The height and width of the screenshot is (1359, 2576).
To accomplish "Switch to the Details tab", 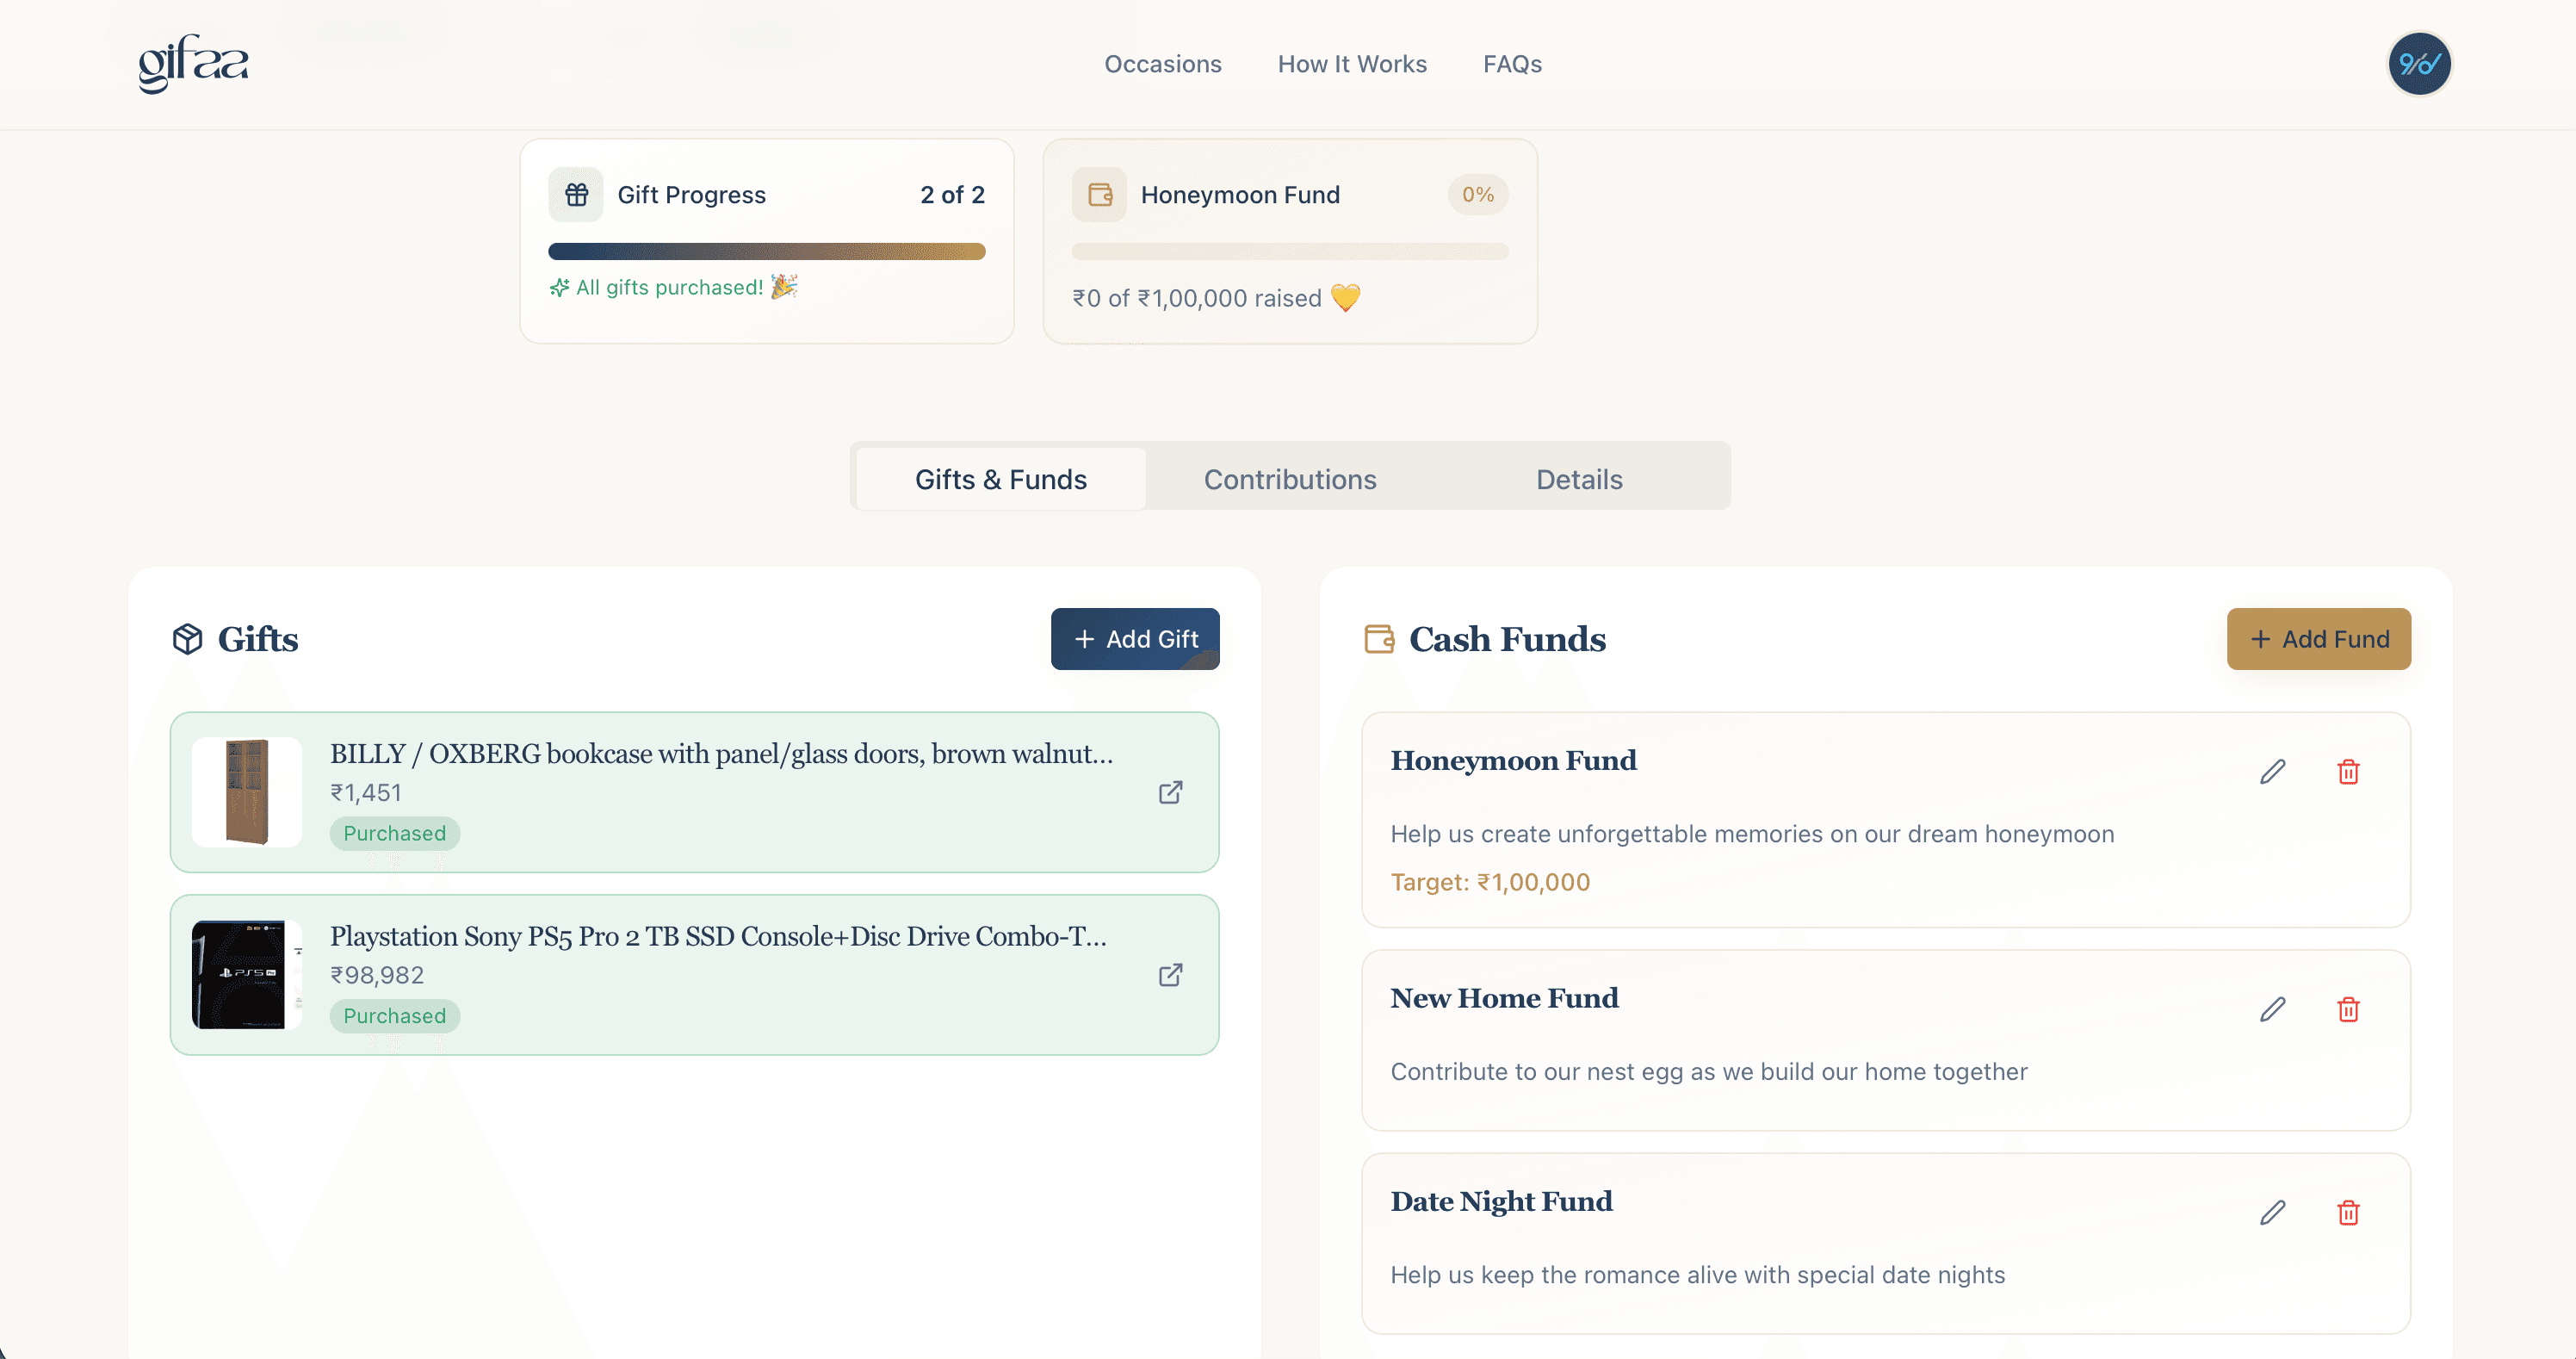I will 1579,479.
